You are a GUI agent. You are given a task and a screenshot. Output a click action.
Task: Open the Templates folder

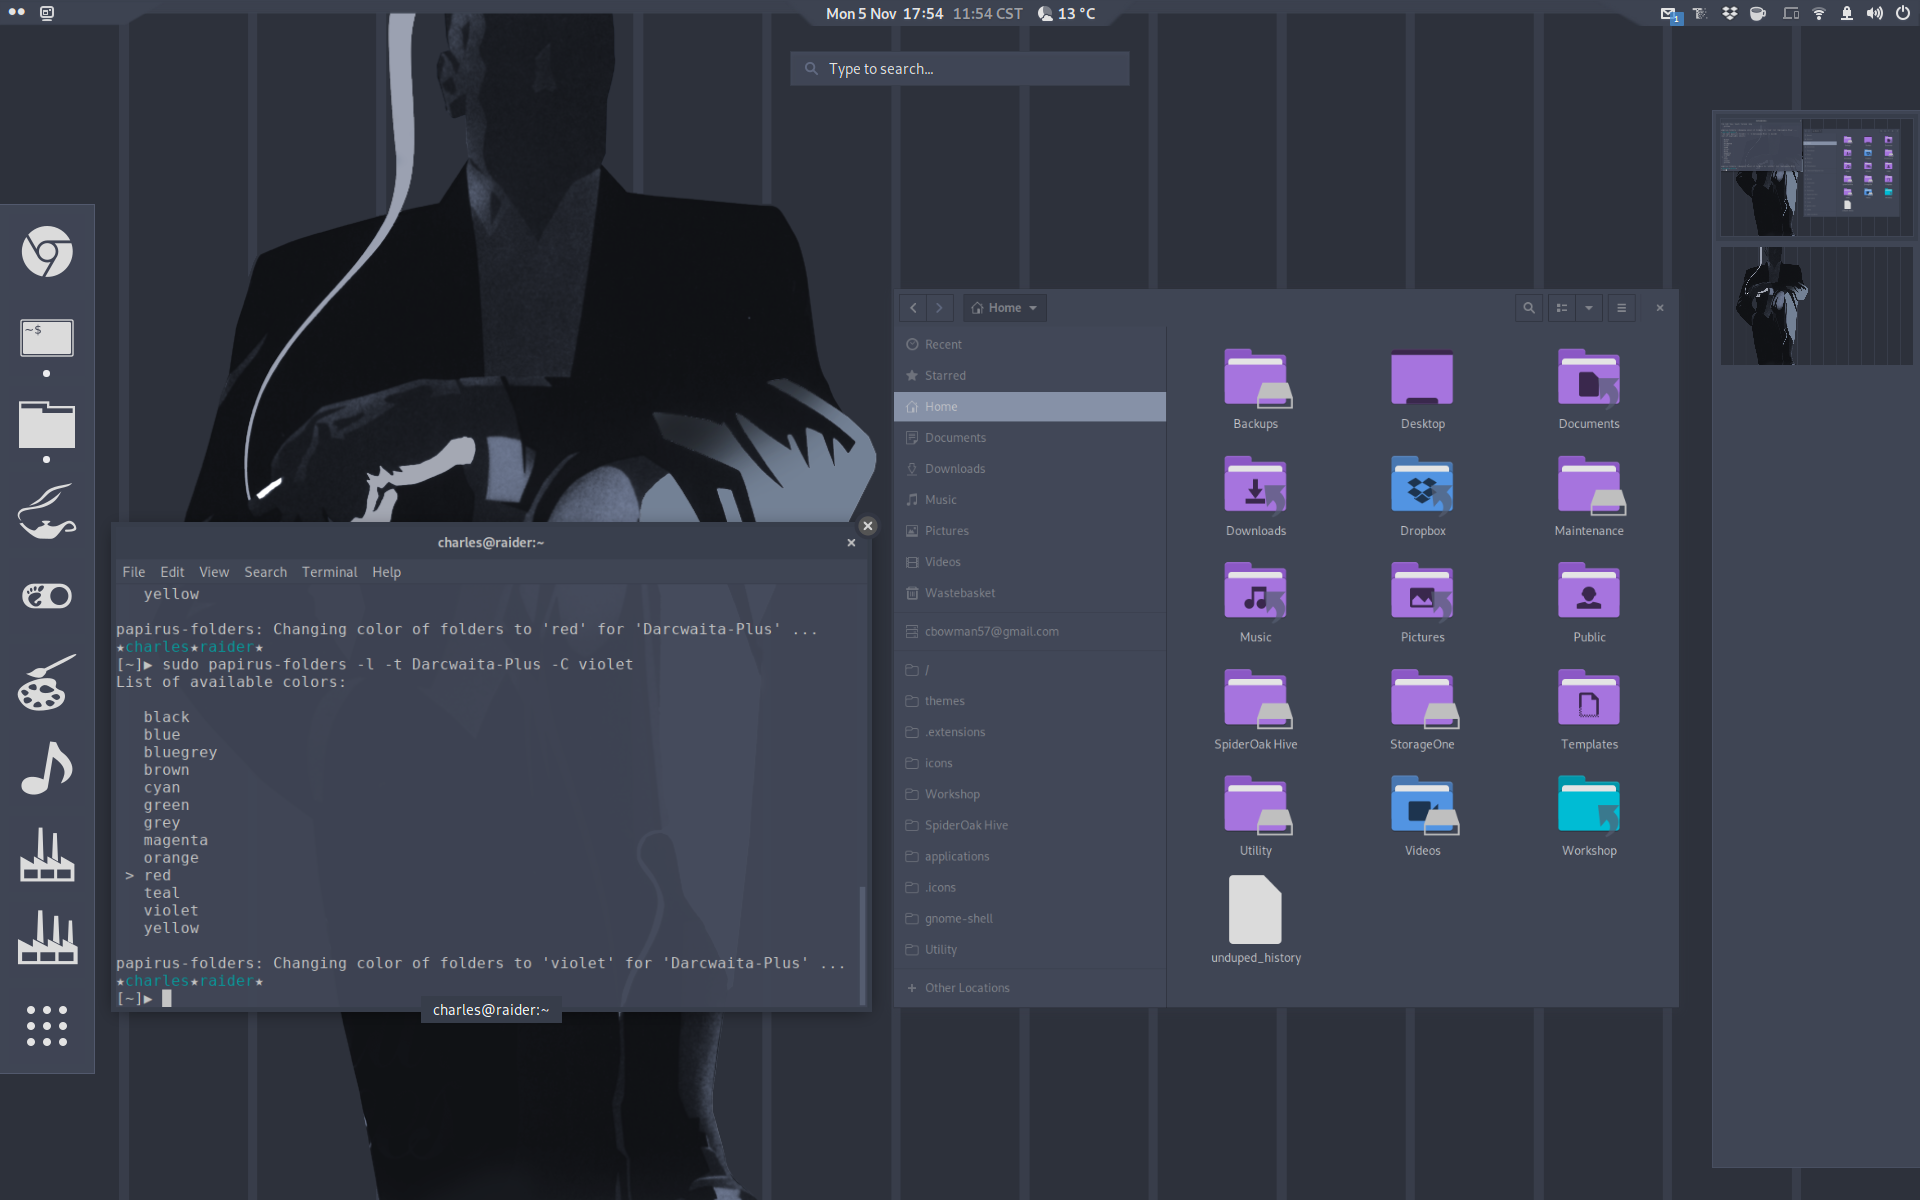tap(1589, 709)
